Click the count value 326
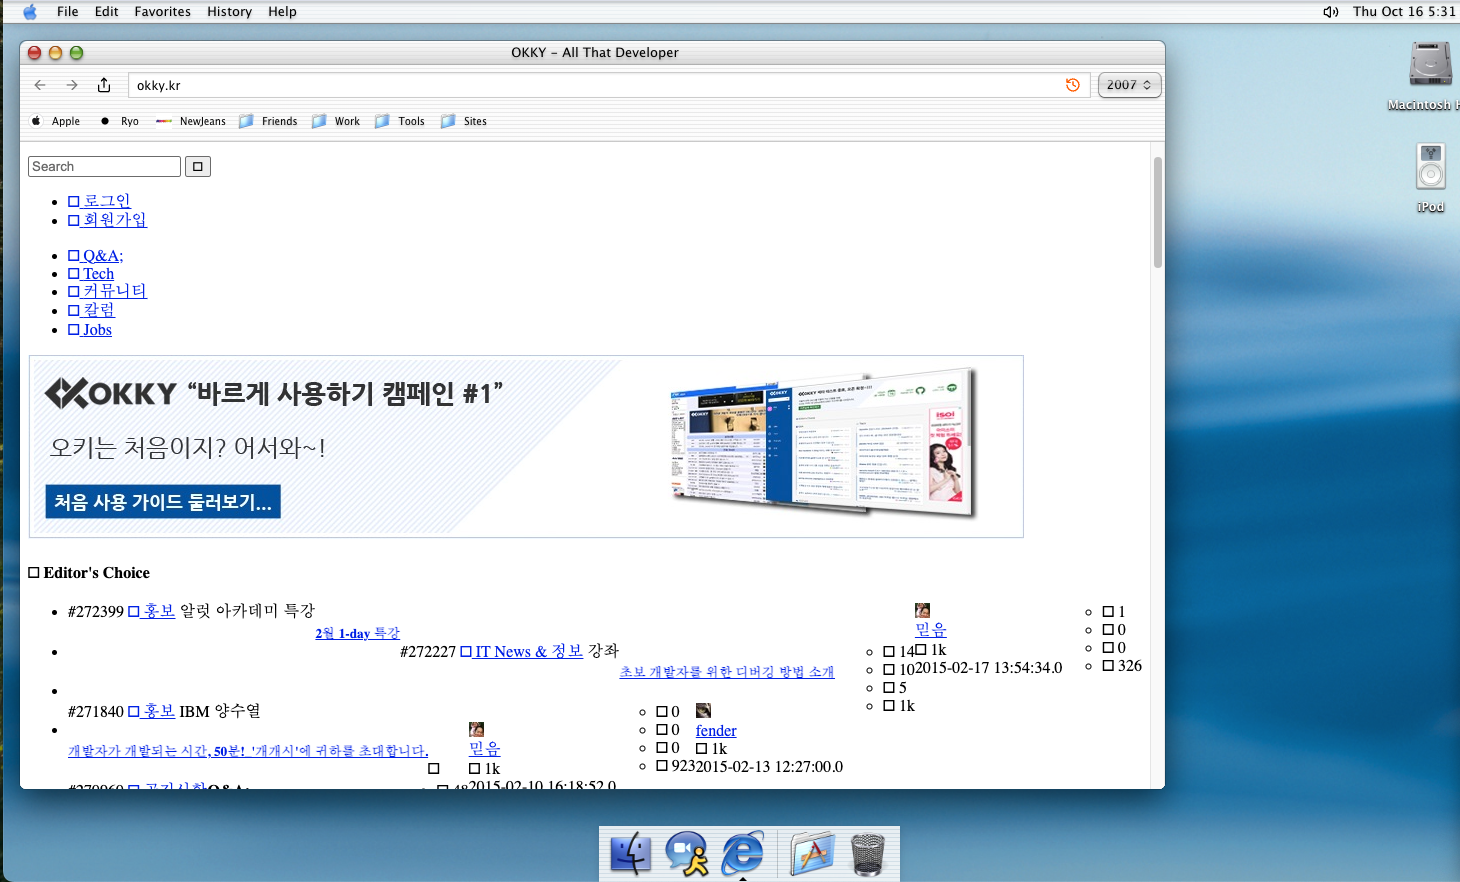The image size is (1460, 882). click(x=1130, y=666)
